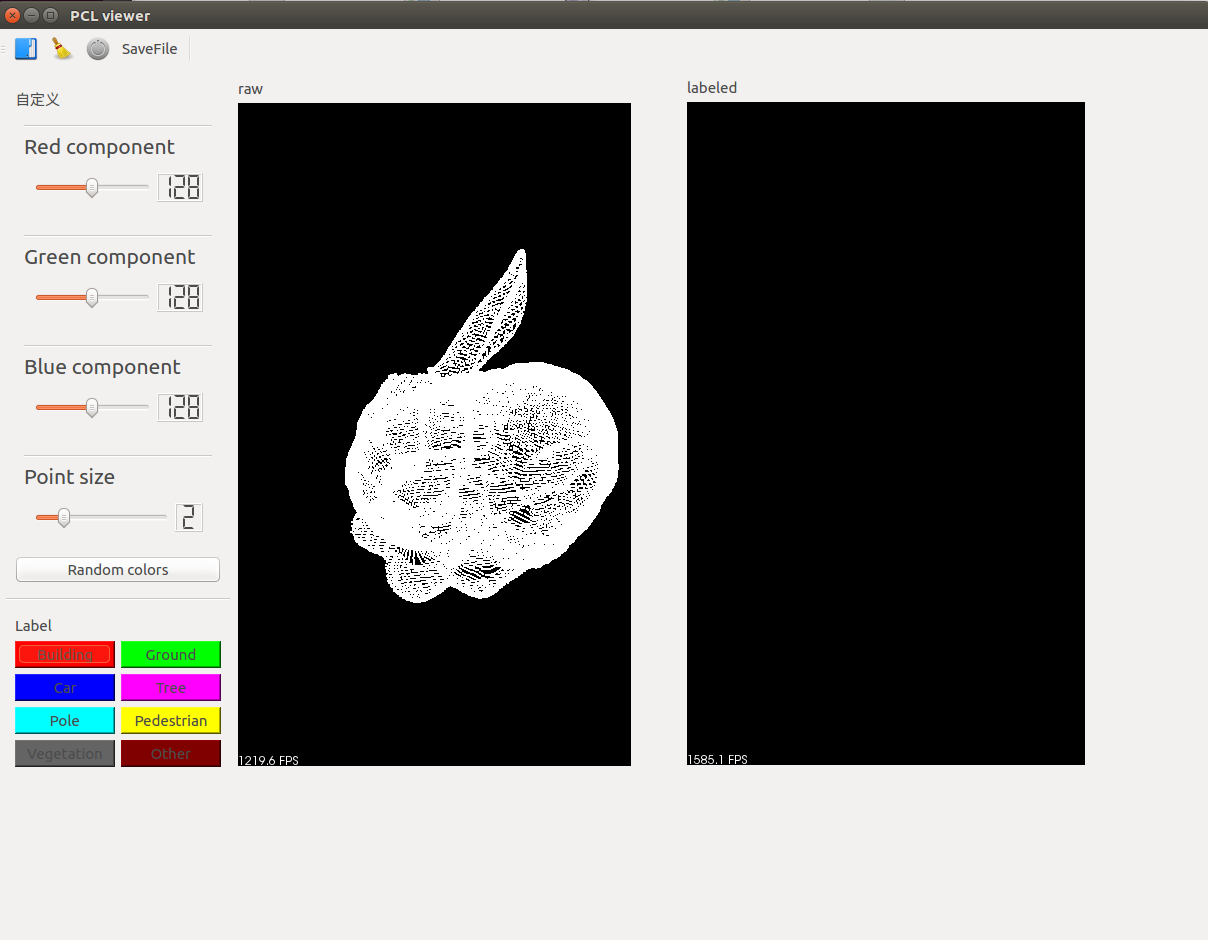Click the blue file open icon
This screenshot has height=940, width=1208.
click(x=26, y=49)
